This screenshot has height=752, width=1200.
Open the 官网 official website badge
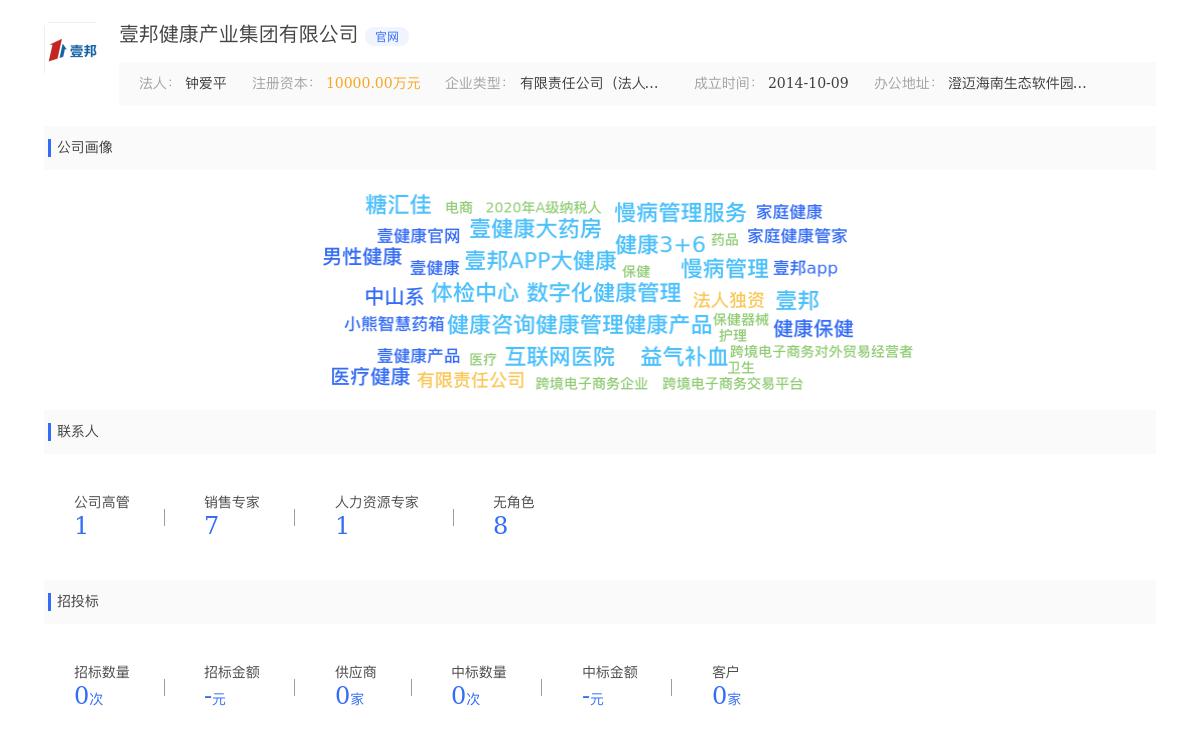[x=387, y=37]
